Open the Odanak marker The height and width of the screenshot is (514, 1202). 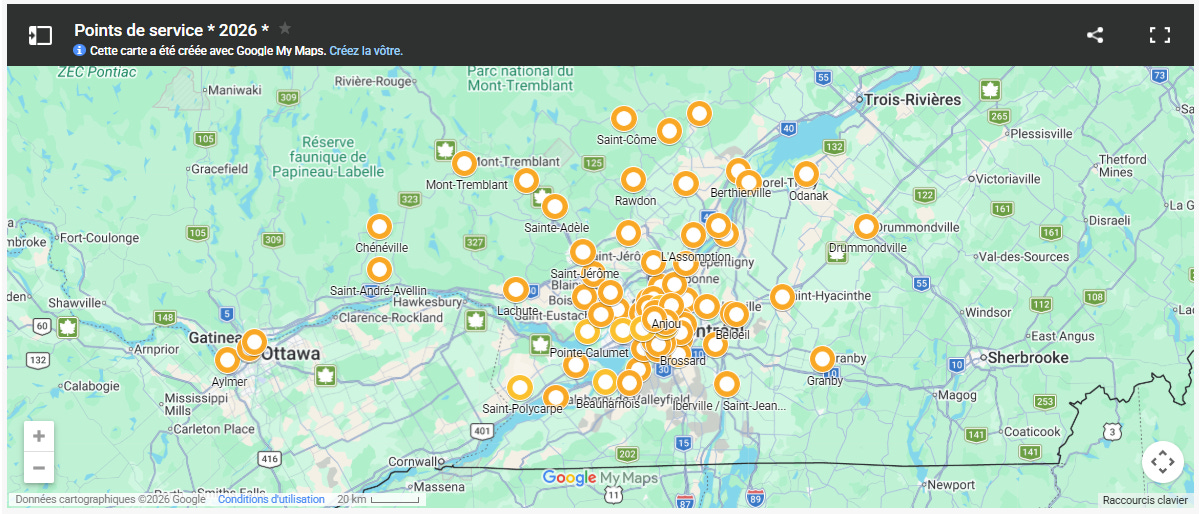coord(806,175)
